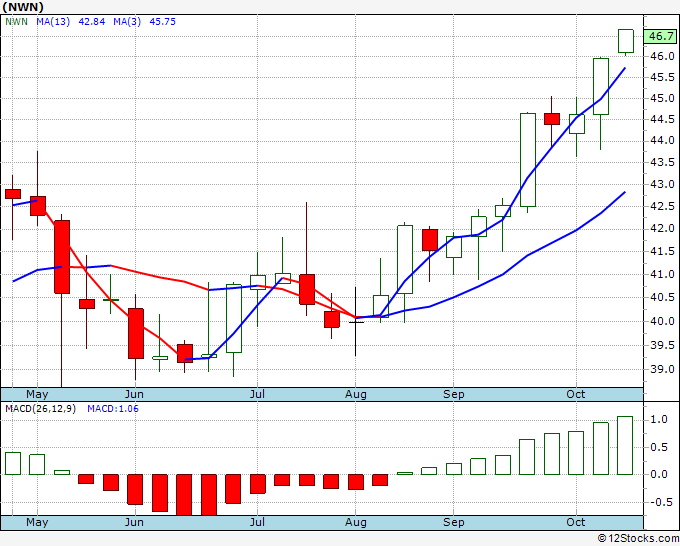Click the Jul label on price chart axis
Image resolution: width=680 pixels, height=546 pixels.
[x=257, y=395]
